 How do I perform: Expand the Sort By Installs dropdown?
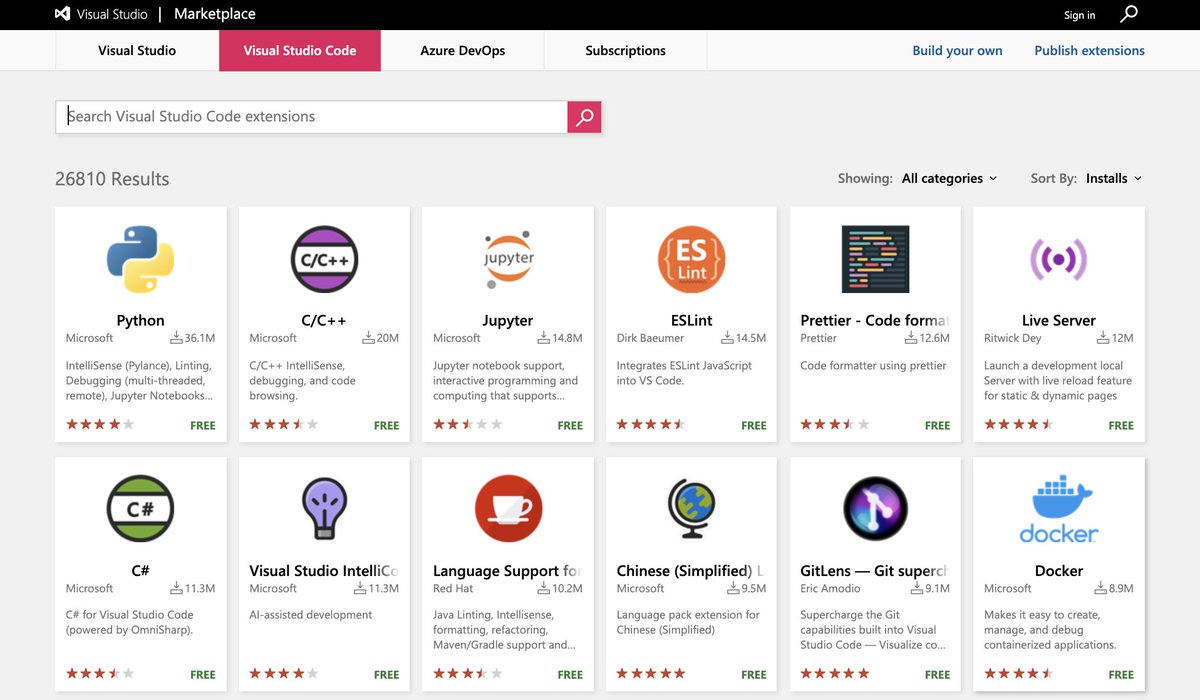click(1113, 179)
